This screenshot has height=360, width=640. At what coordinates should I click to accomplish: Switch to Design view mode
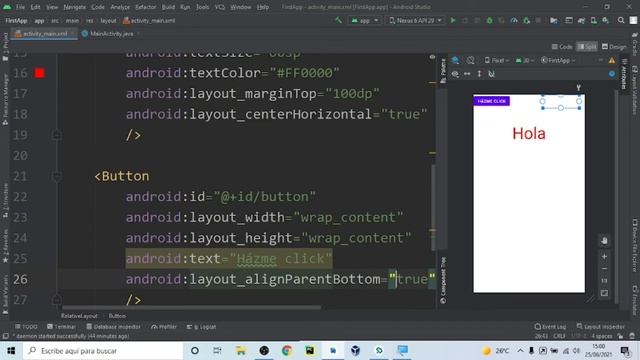coord(614,47)
